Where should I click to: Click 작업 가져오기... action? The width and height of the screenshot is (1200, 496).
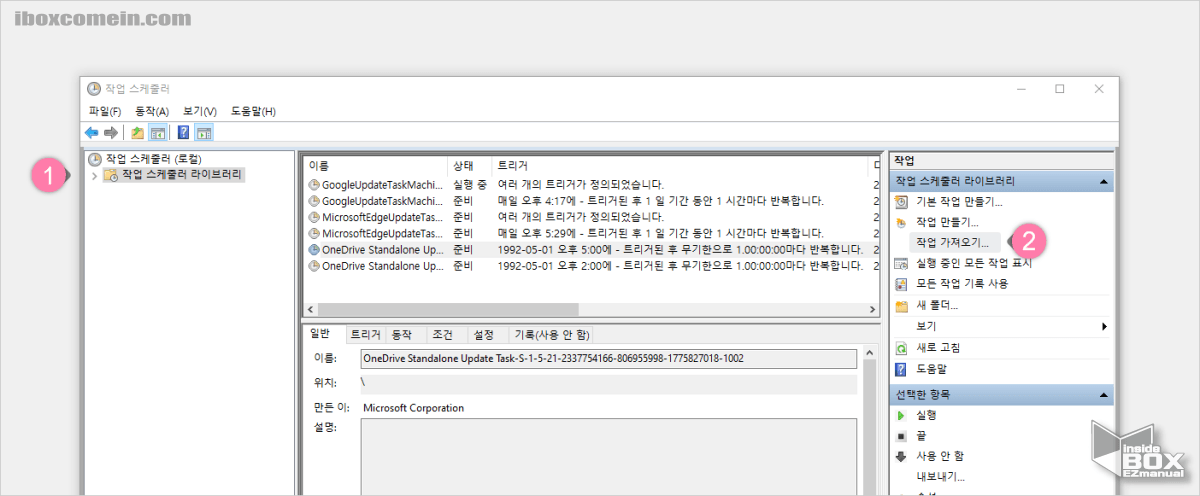coord(952,242)
